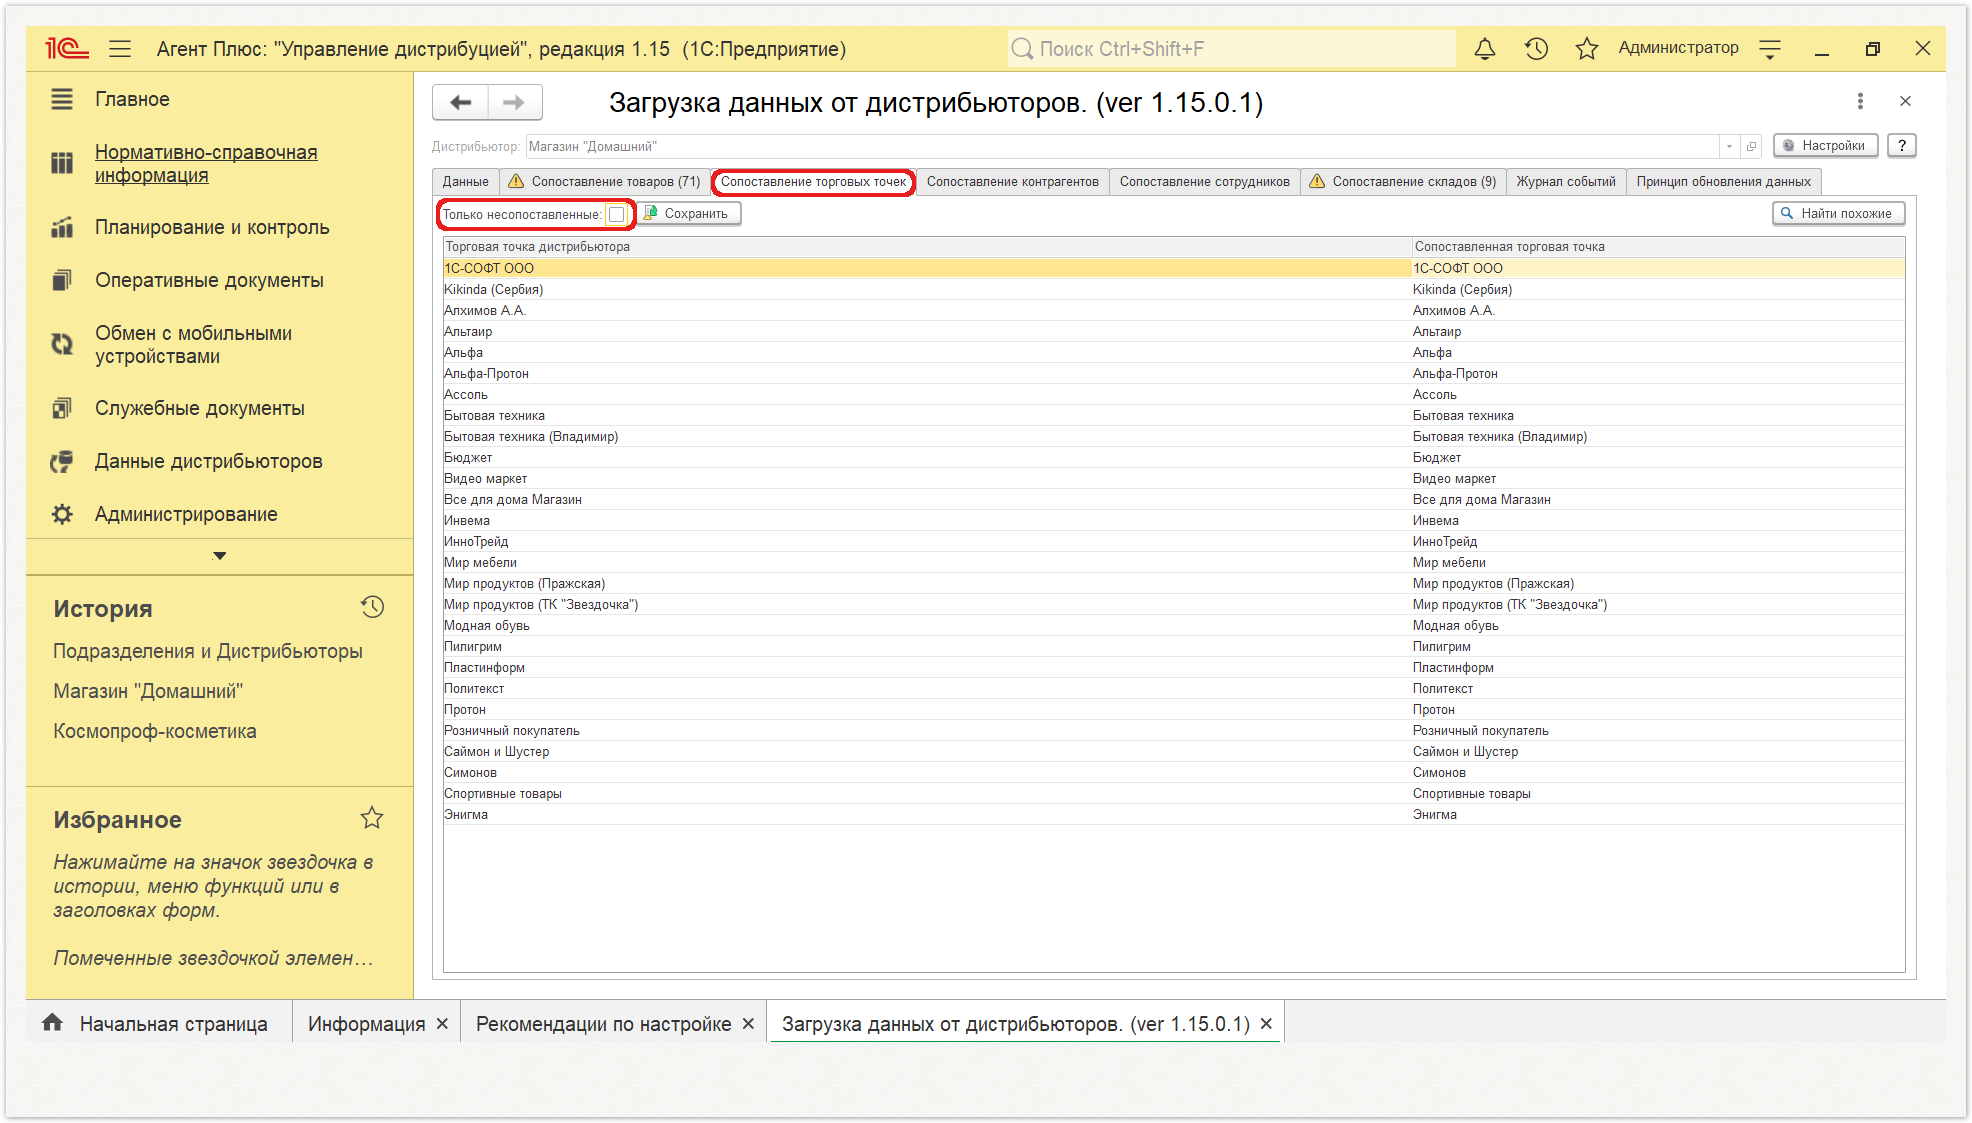The image size is (1972, 1123).
Task: Select Бытовая техника (Владимир) in distributor column
Action: coord(926,436)
